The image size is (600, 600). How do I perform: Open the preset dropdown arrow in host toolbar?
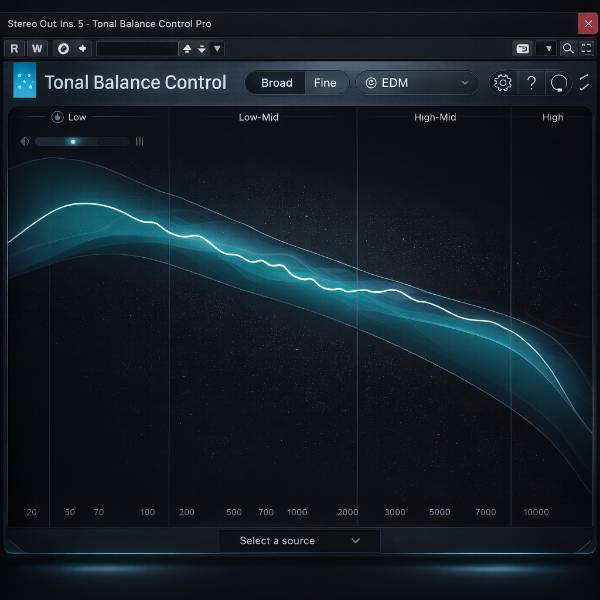(218, 48)
